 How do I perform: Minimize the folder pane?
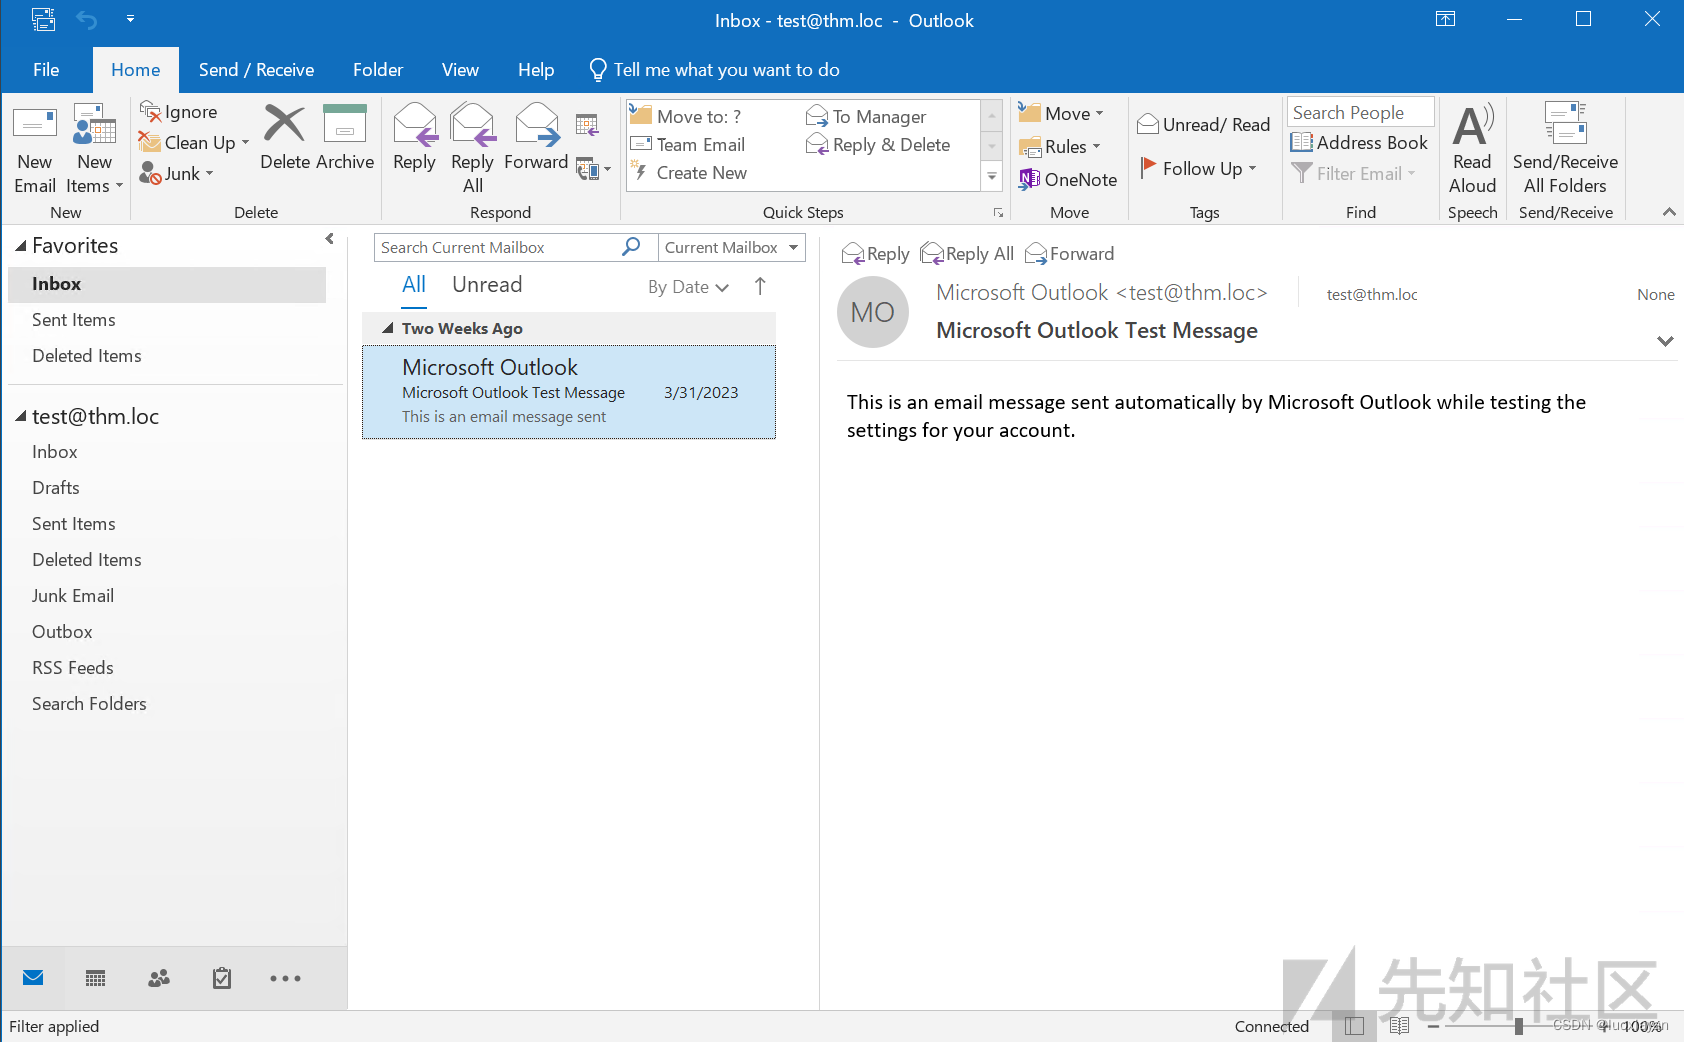click(329, 239)
